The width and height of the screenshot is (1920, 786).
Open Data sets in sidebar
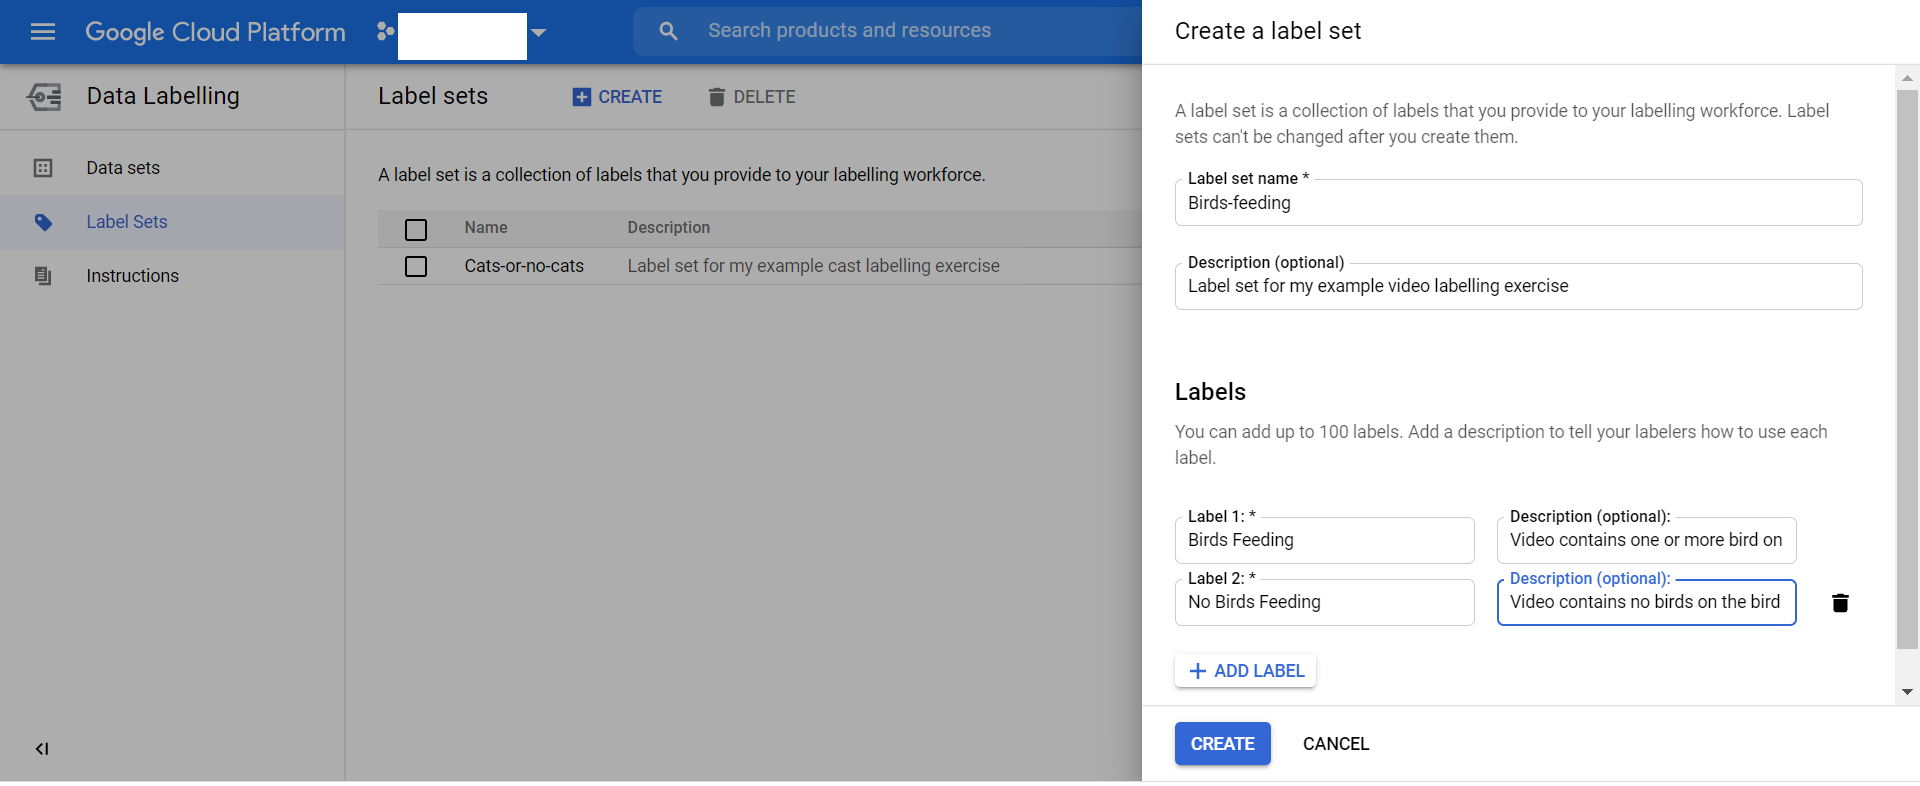123,168
